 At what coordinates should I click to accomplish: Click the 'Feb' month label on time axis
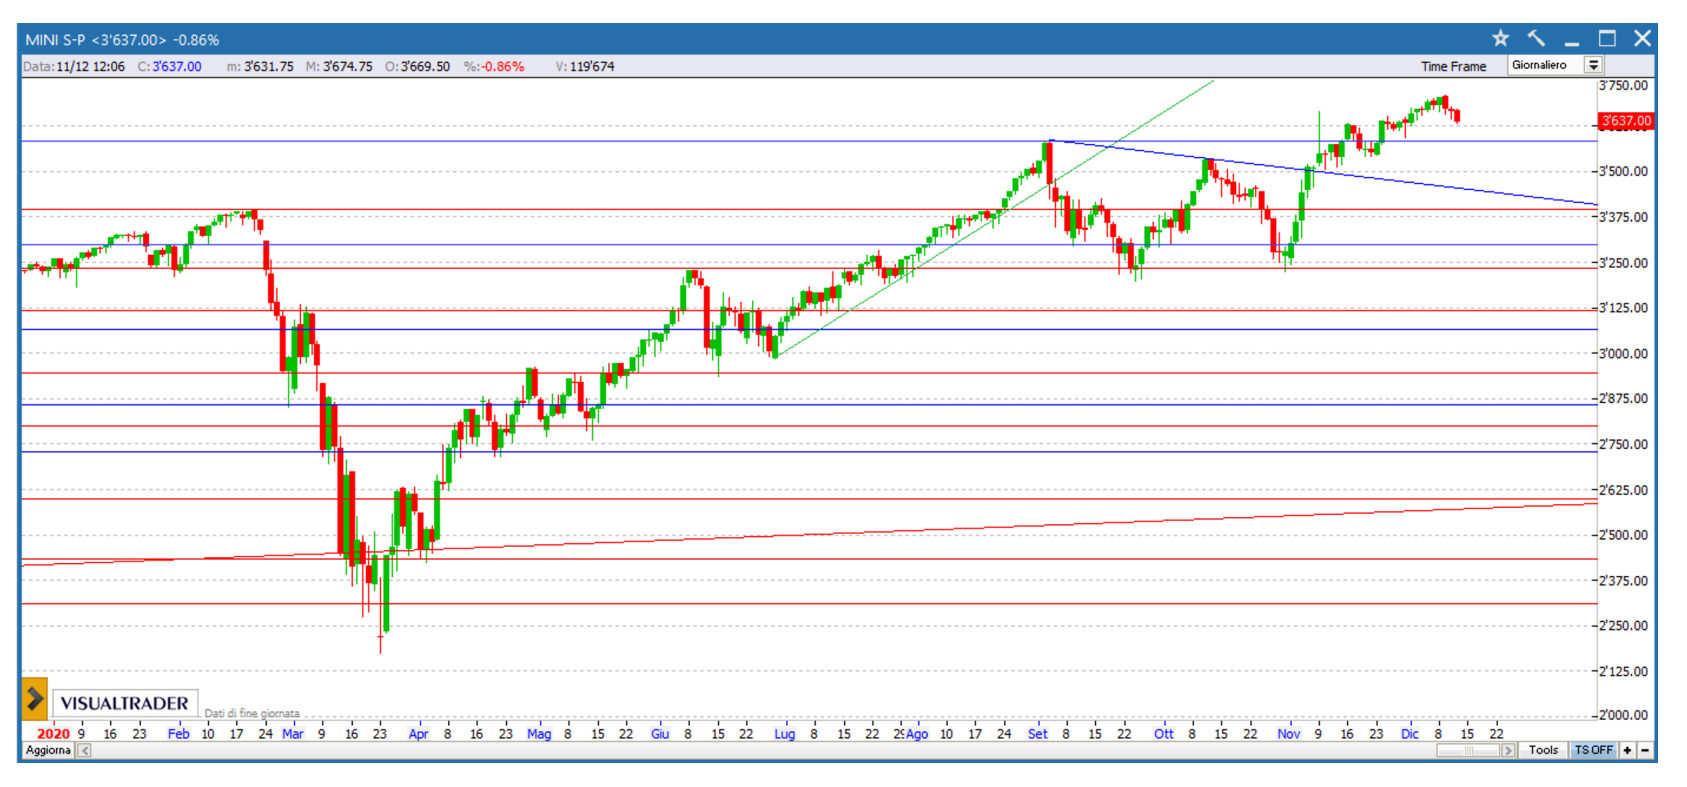point(179,733)
